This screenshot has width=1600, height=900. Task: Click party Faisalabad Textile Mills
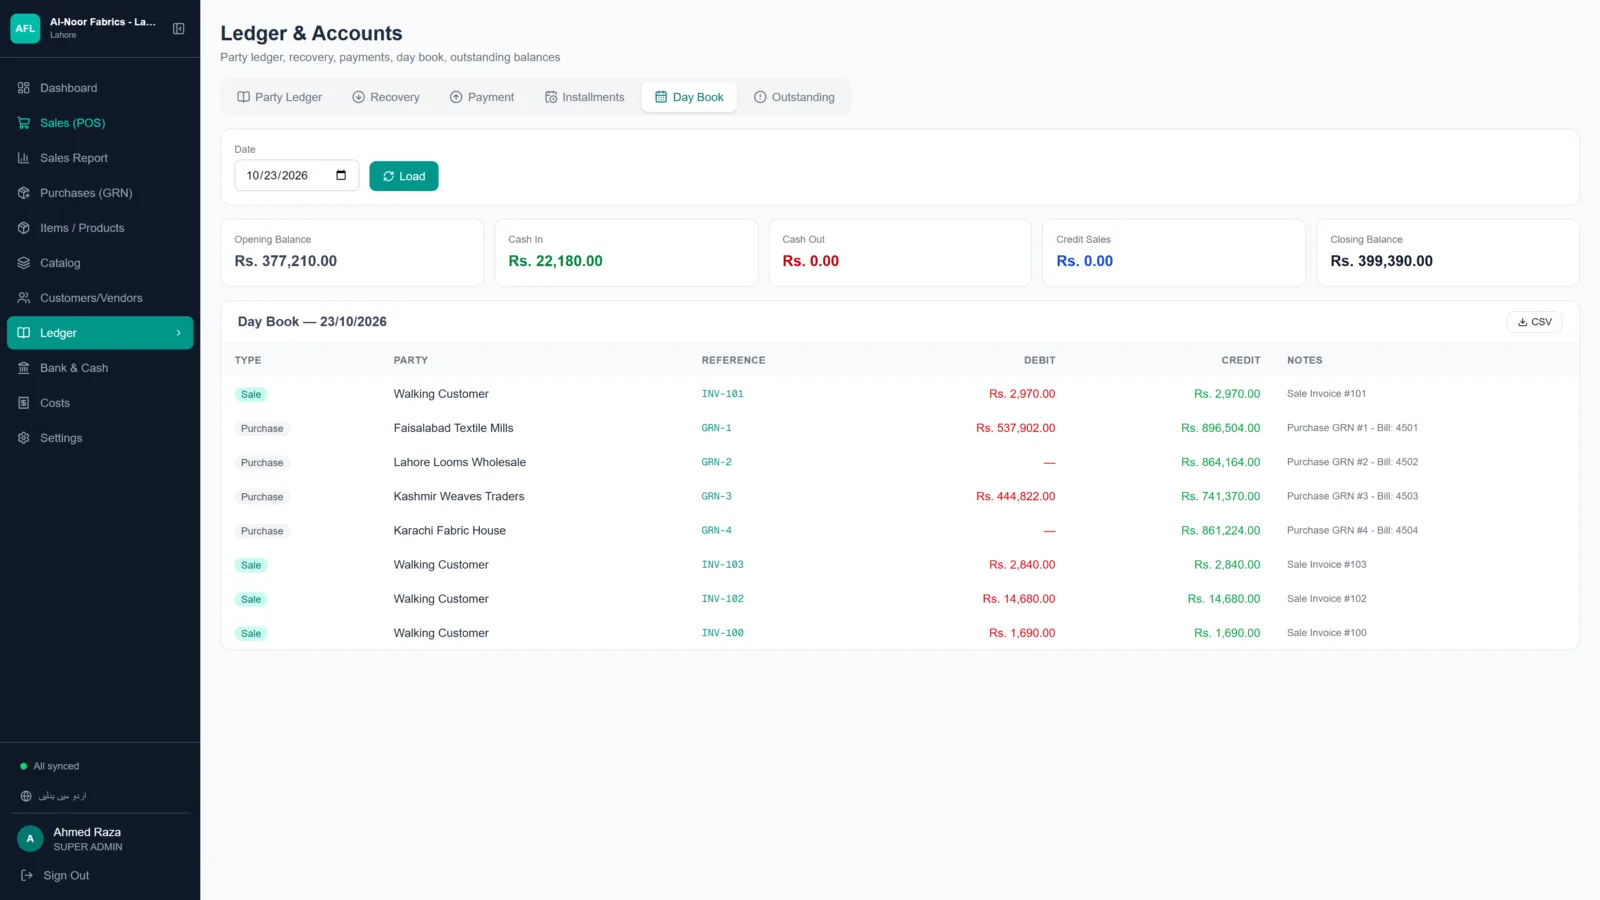pyautogui.click(x=454, y=428)
